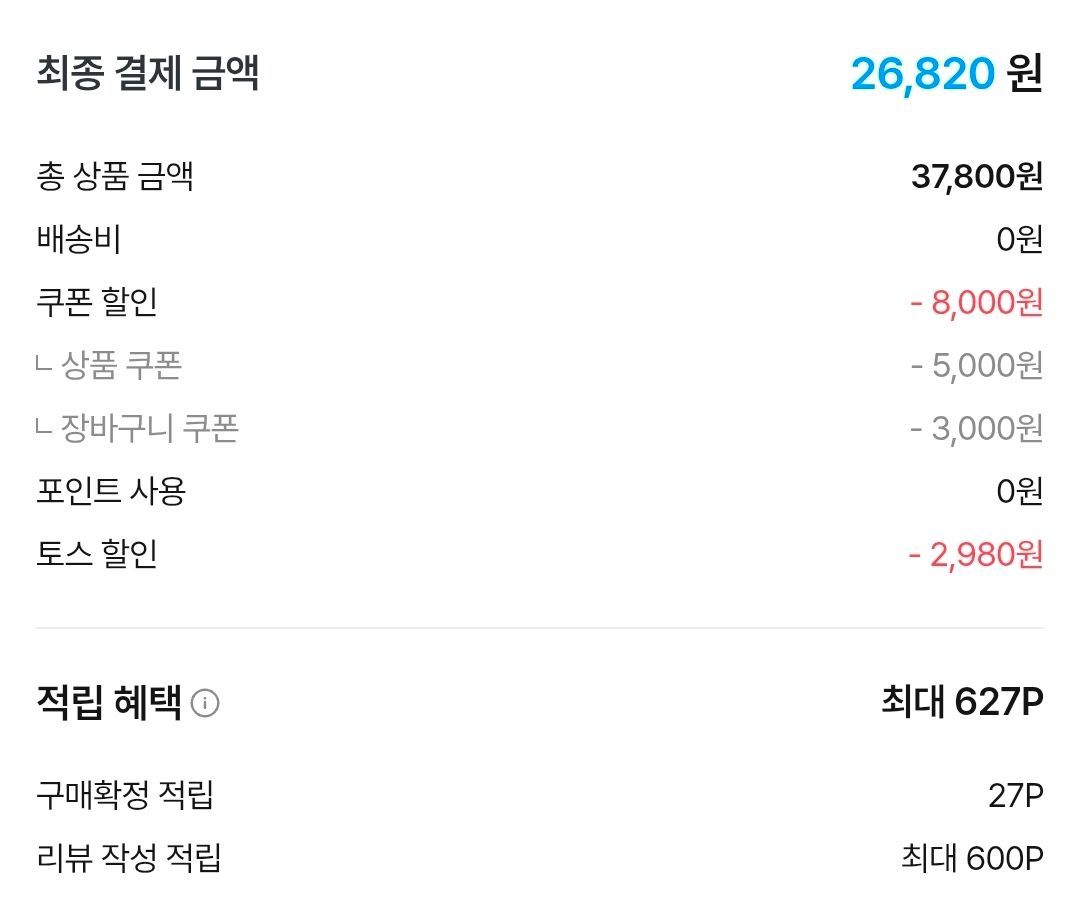Click the 37,800원 total product price
This screenshot has width=1080, height=924.
click(x=977, y=176)
